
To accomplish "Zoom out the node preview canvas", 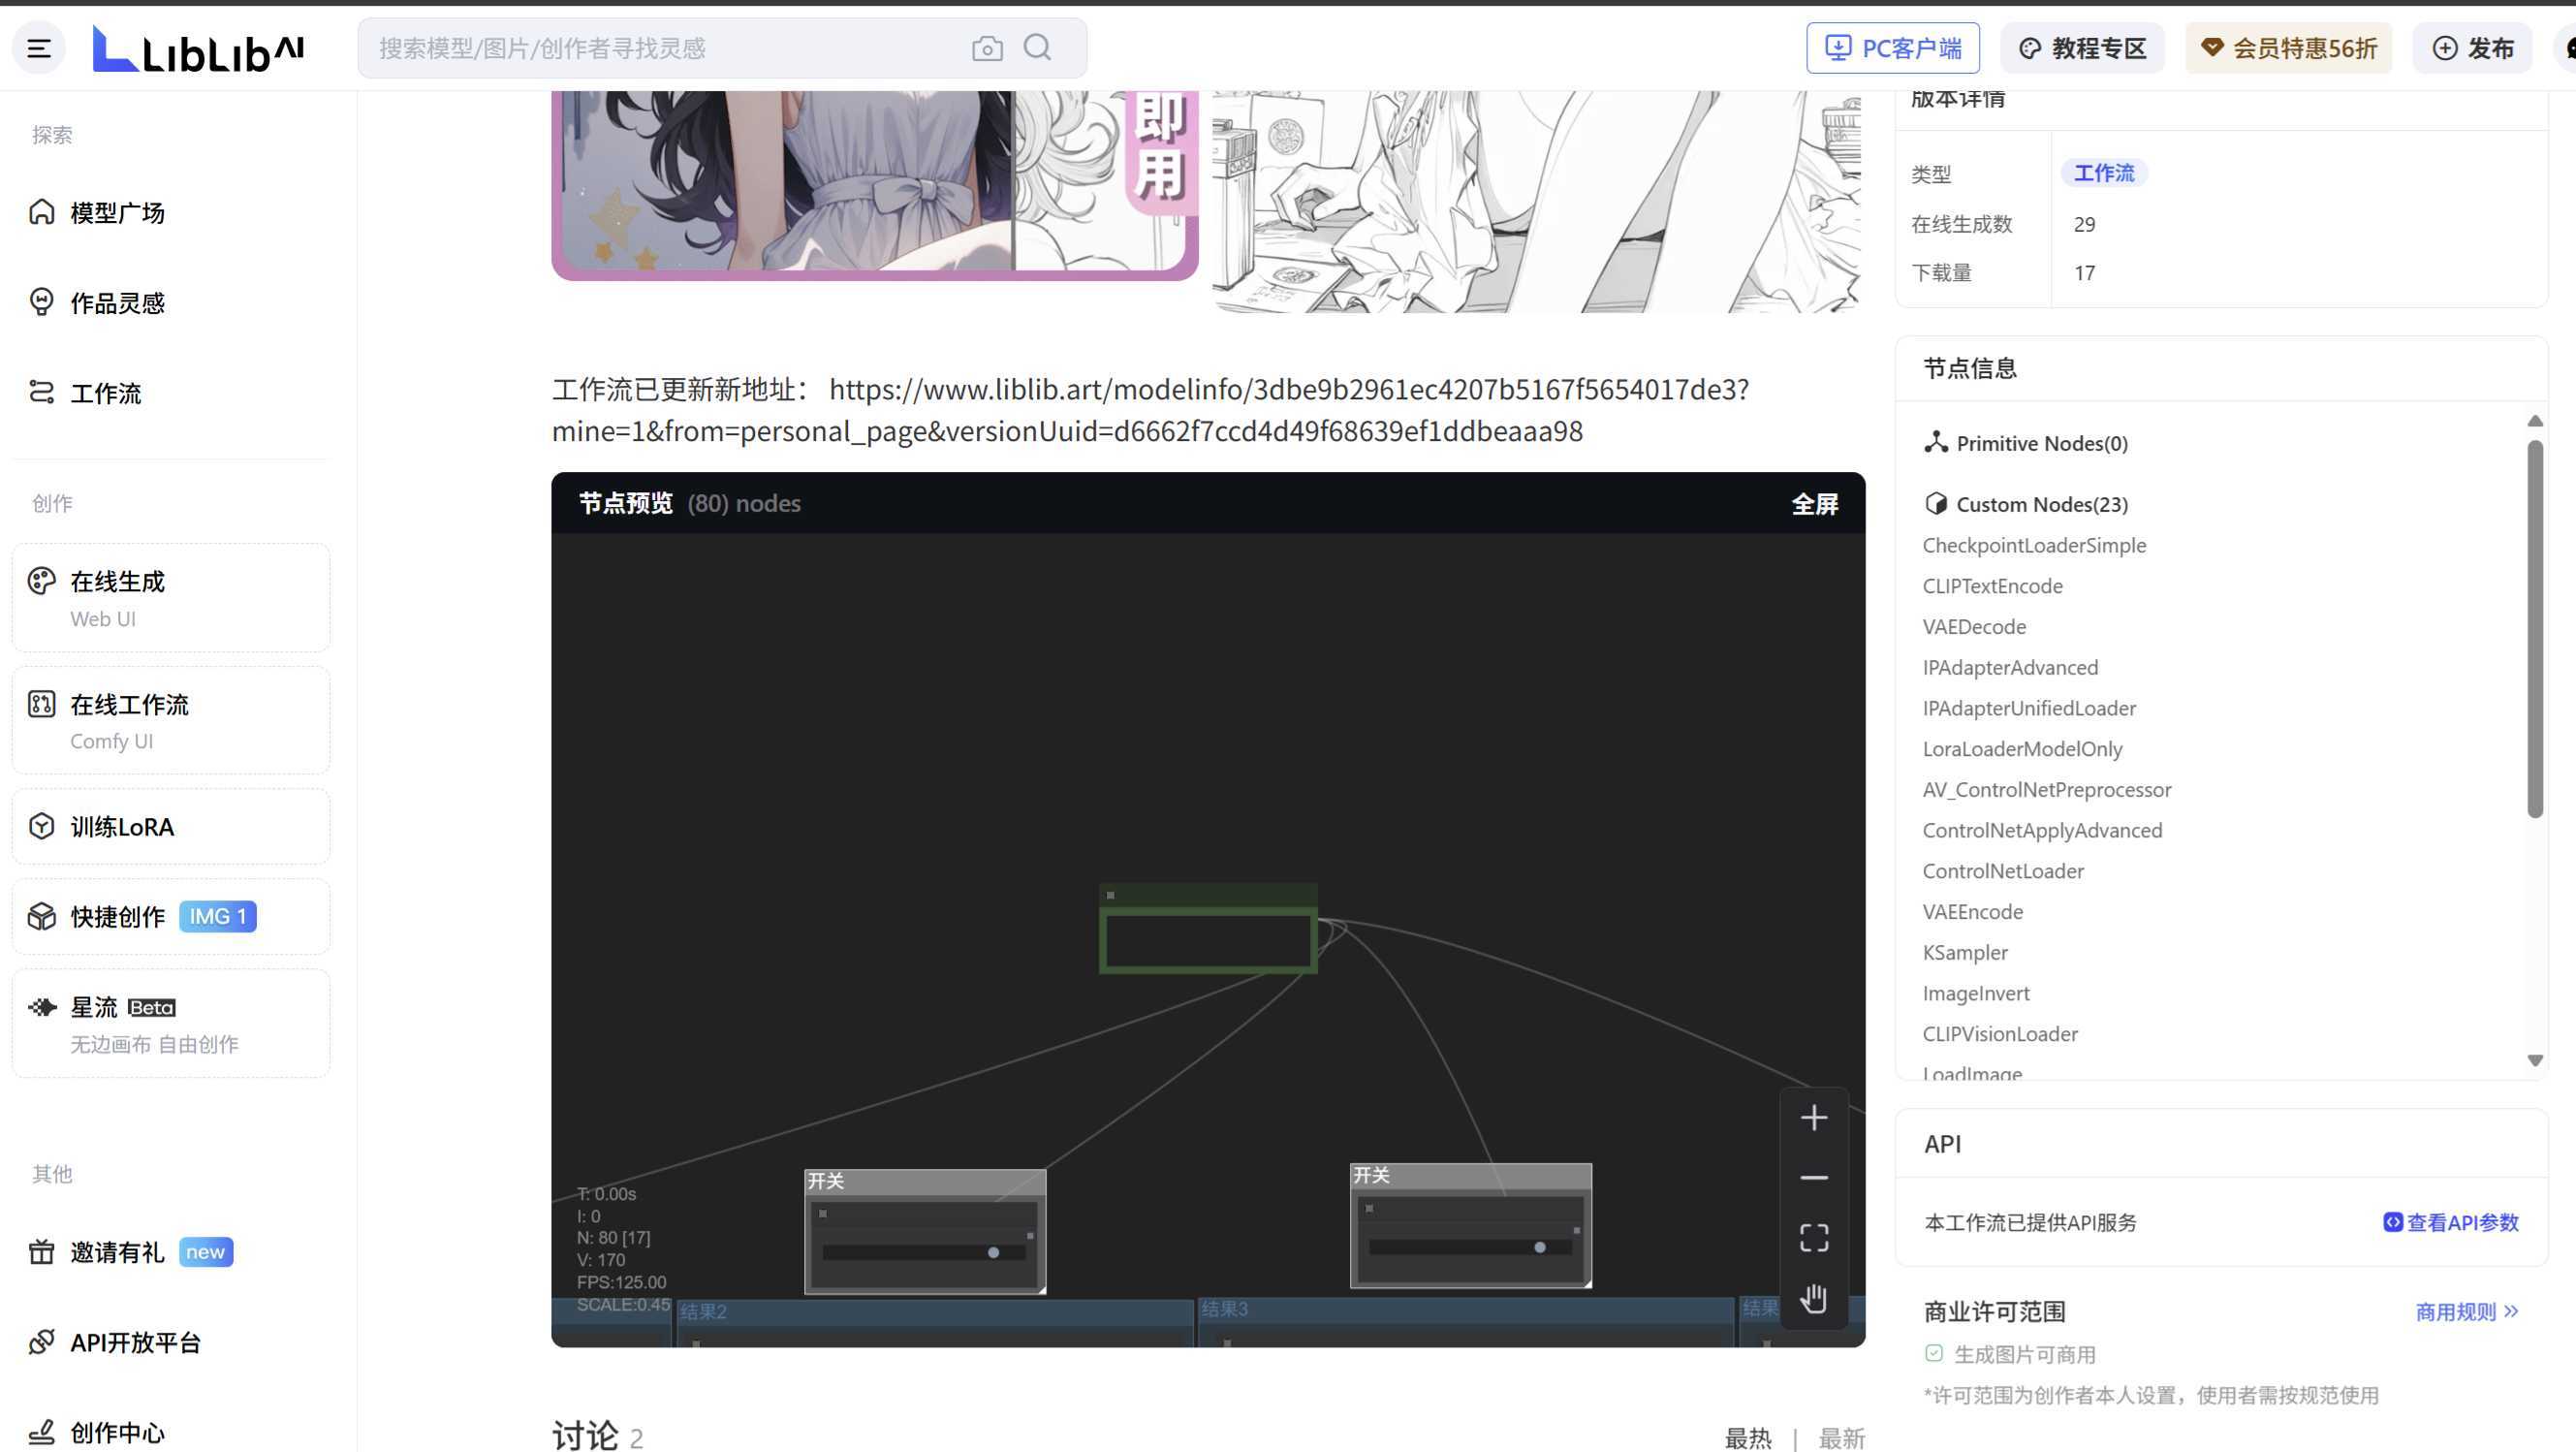I will tap(1814, 1178).
